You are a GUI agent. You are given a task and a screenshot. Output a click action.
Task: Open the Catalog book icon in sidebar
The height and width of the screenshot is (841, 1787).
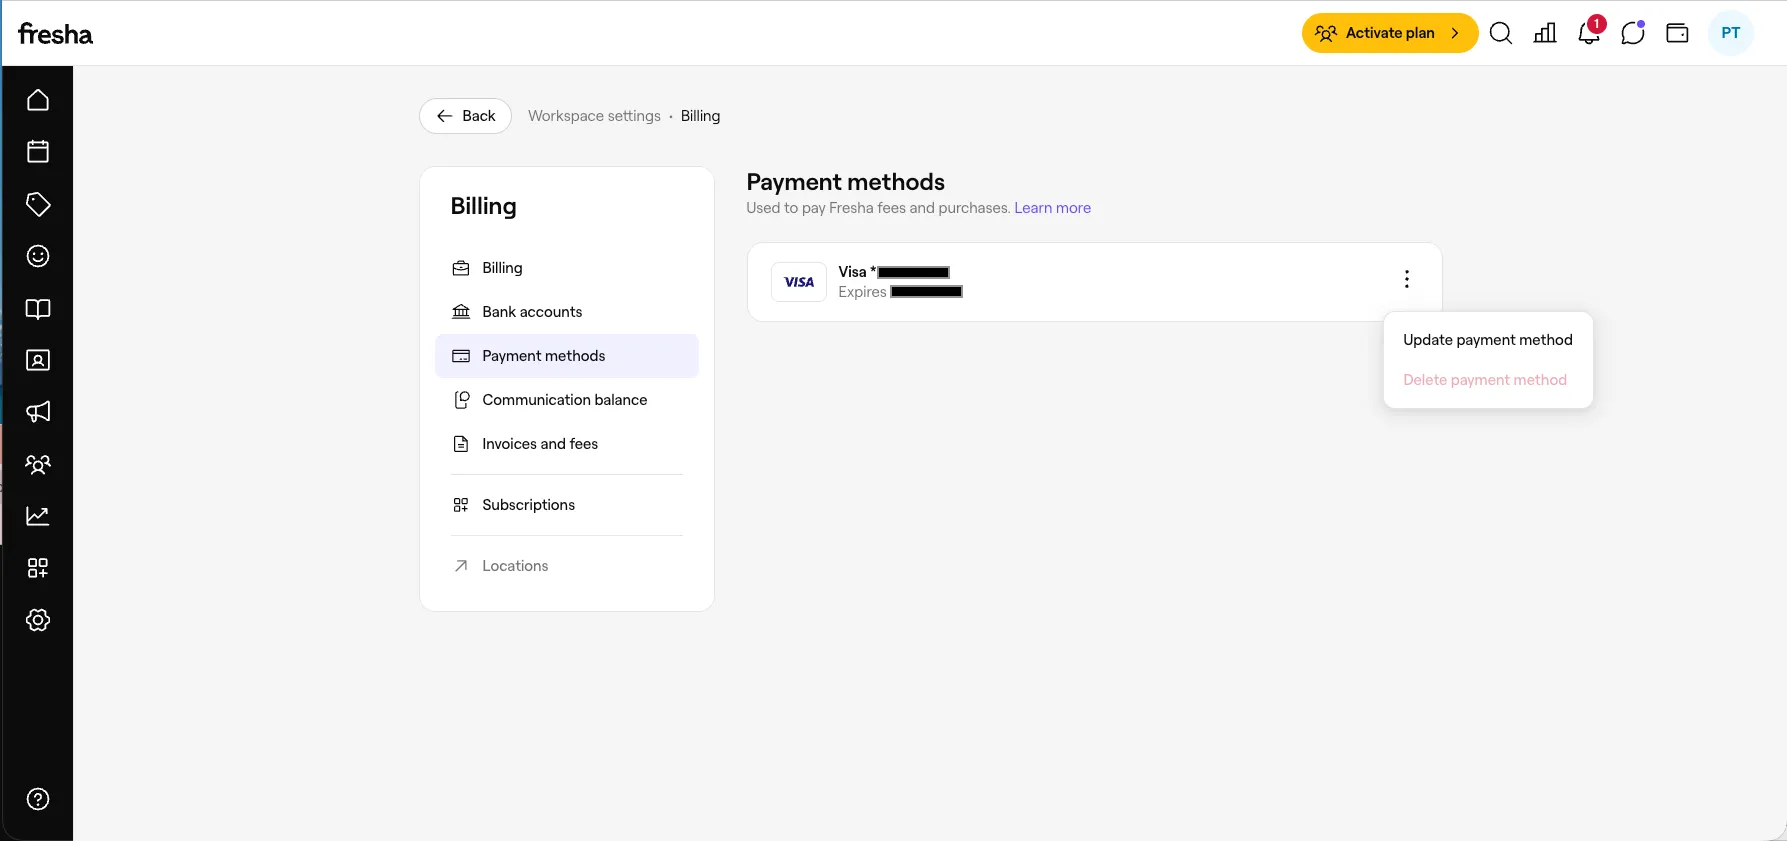[38, 308]
